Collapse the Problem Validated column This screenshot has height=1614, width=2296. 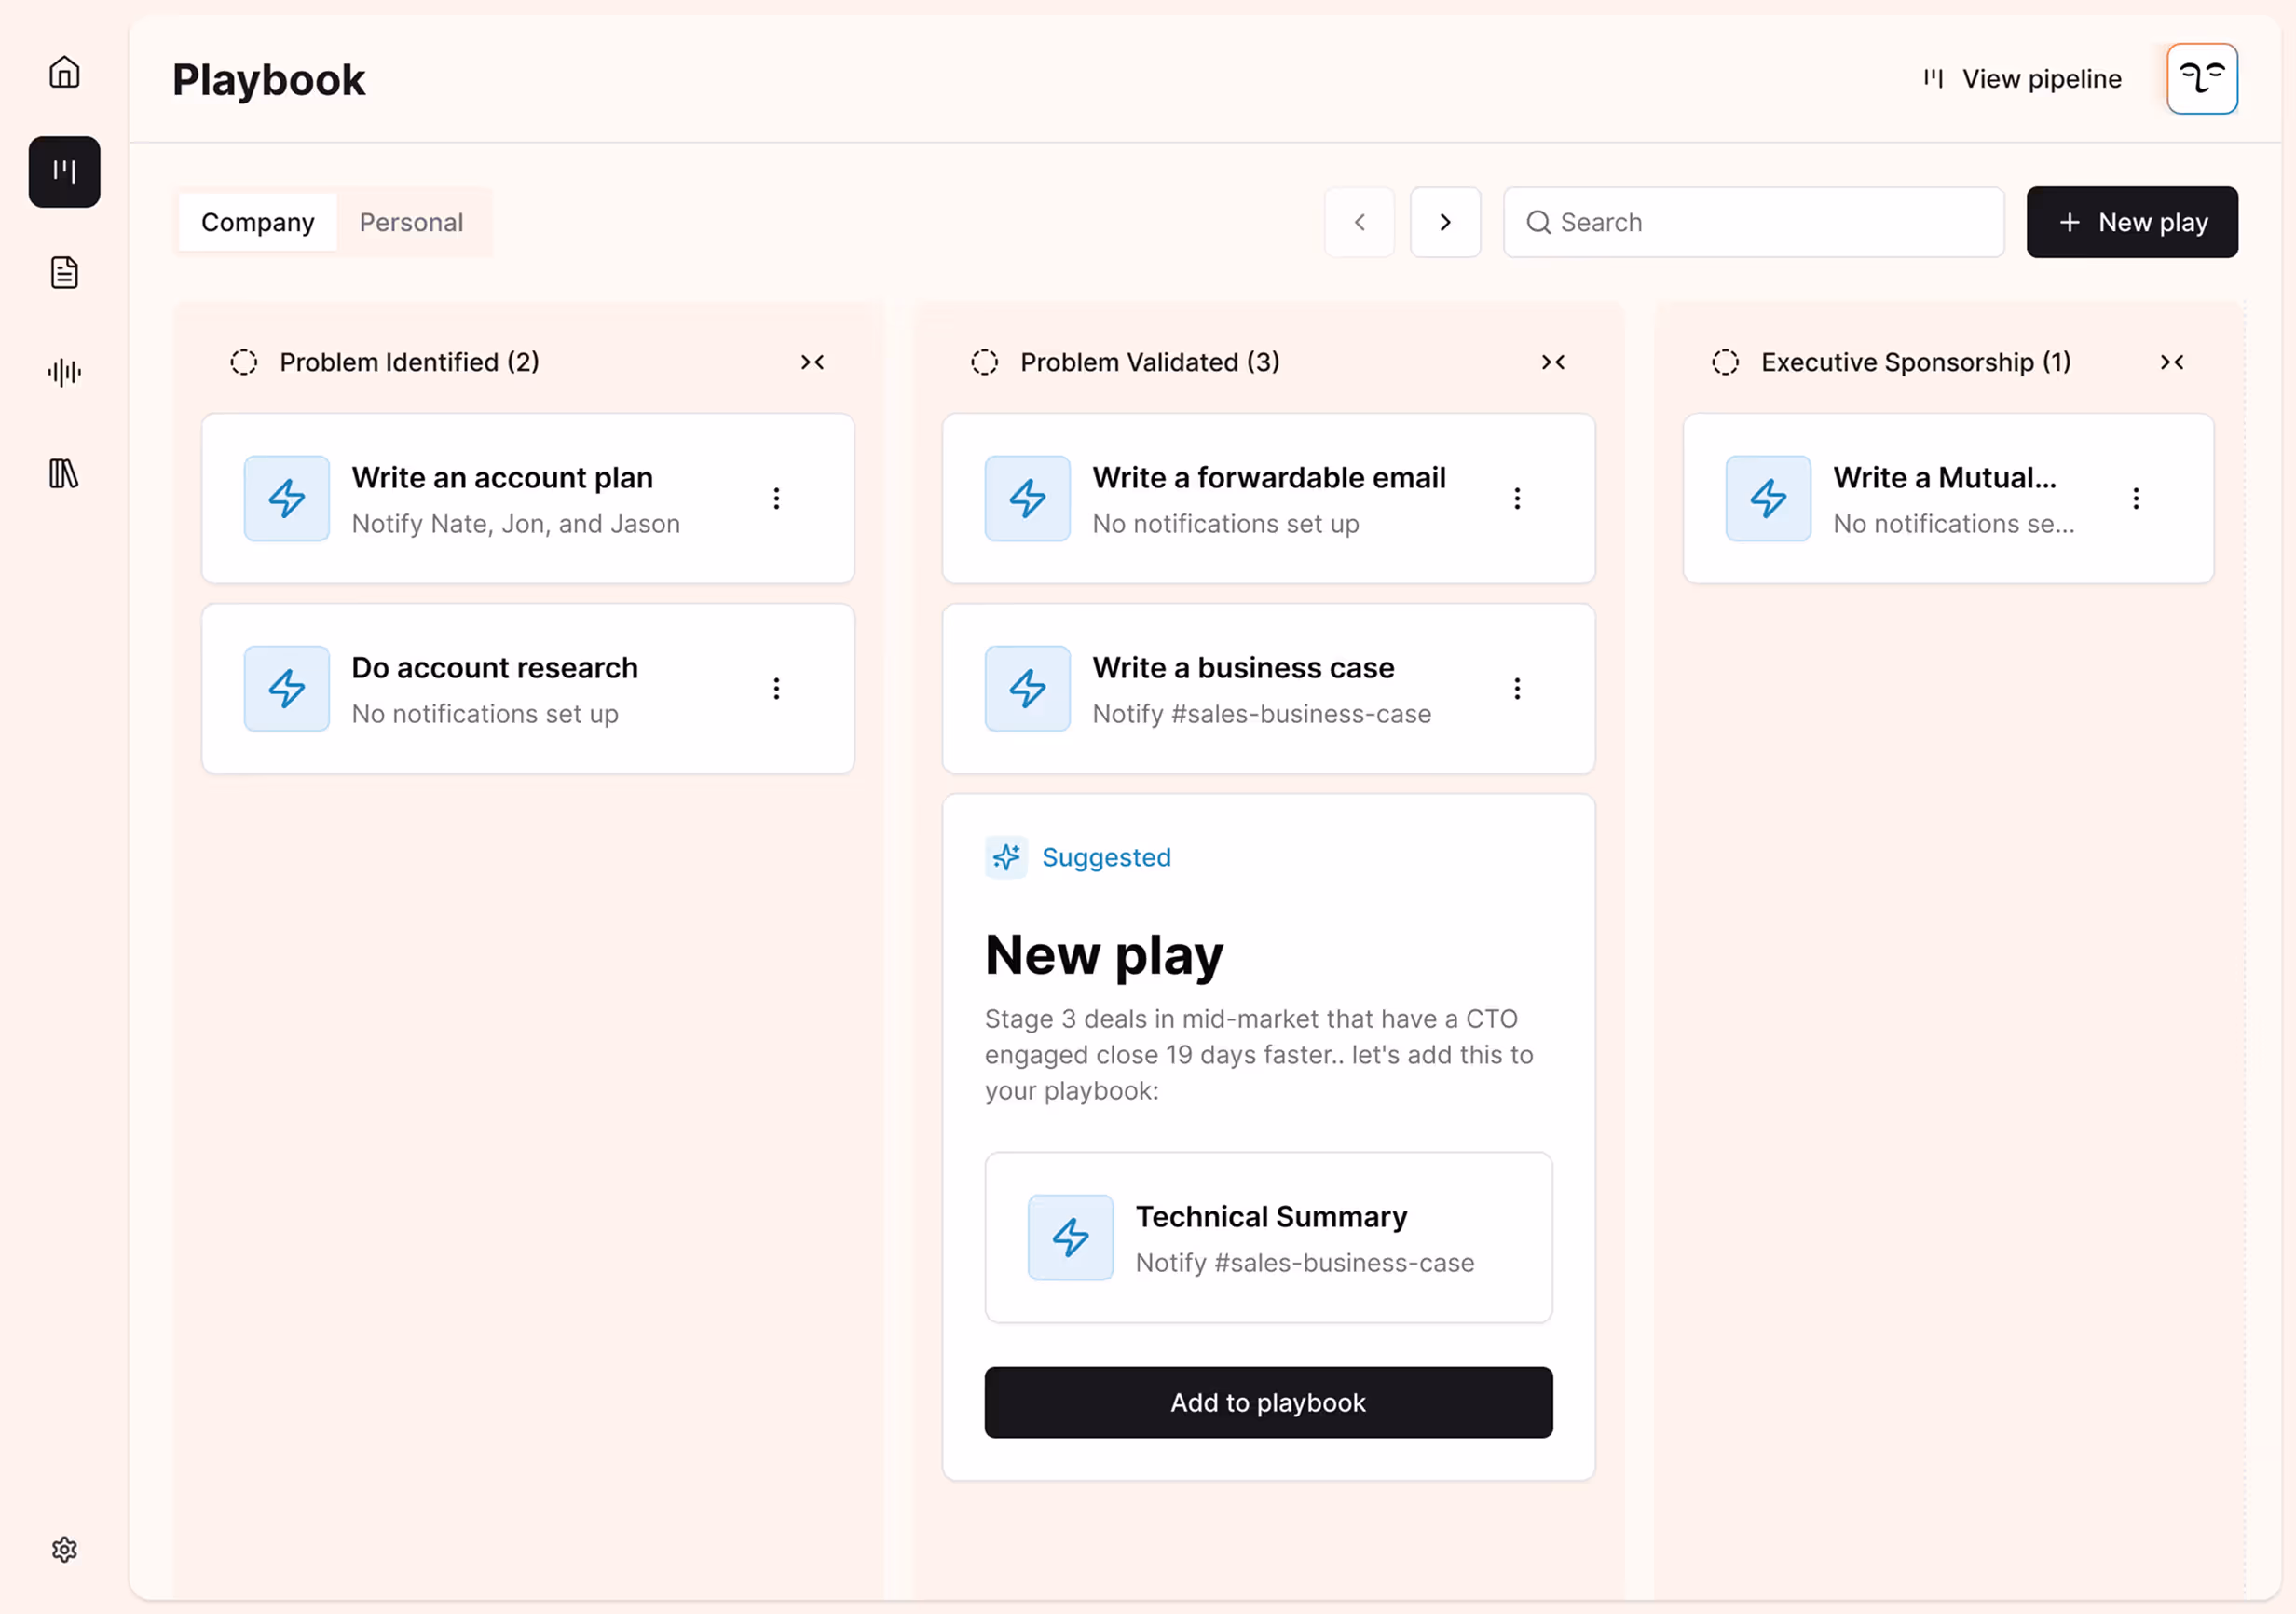coord(1552,362)
